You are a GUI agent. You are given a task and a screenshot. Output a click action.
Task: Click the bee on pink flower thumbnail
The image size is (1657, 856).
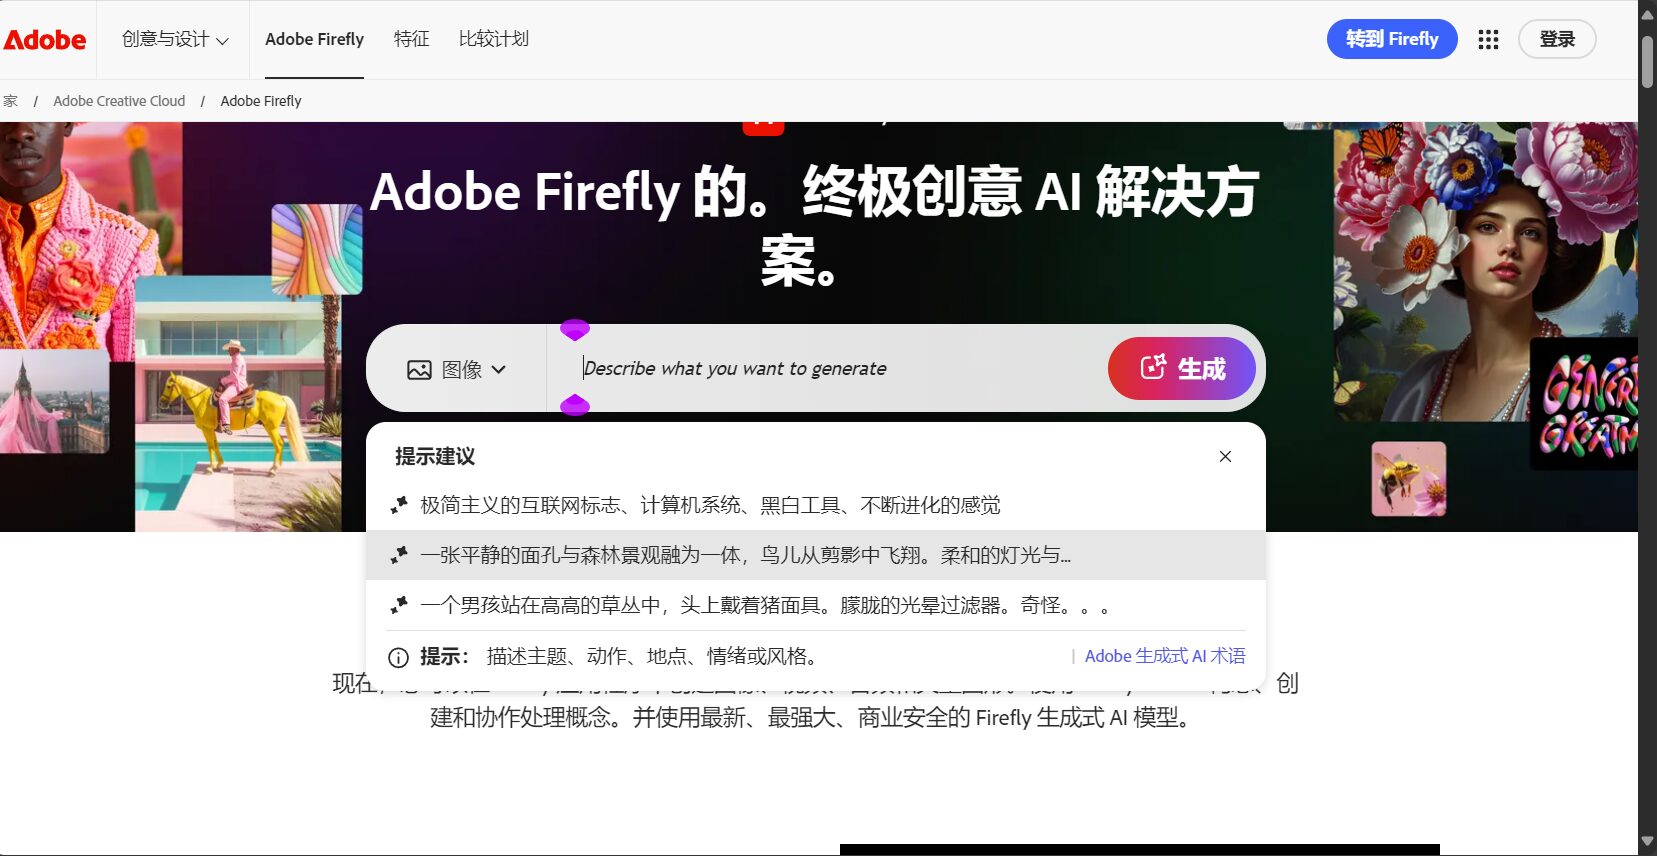point(1408,479)
